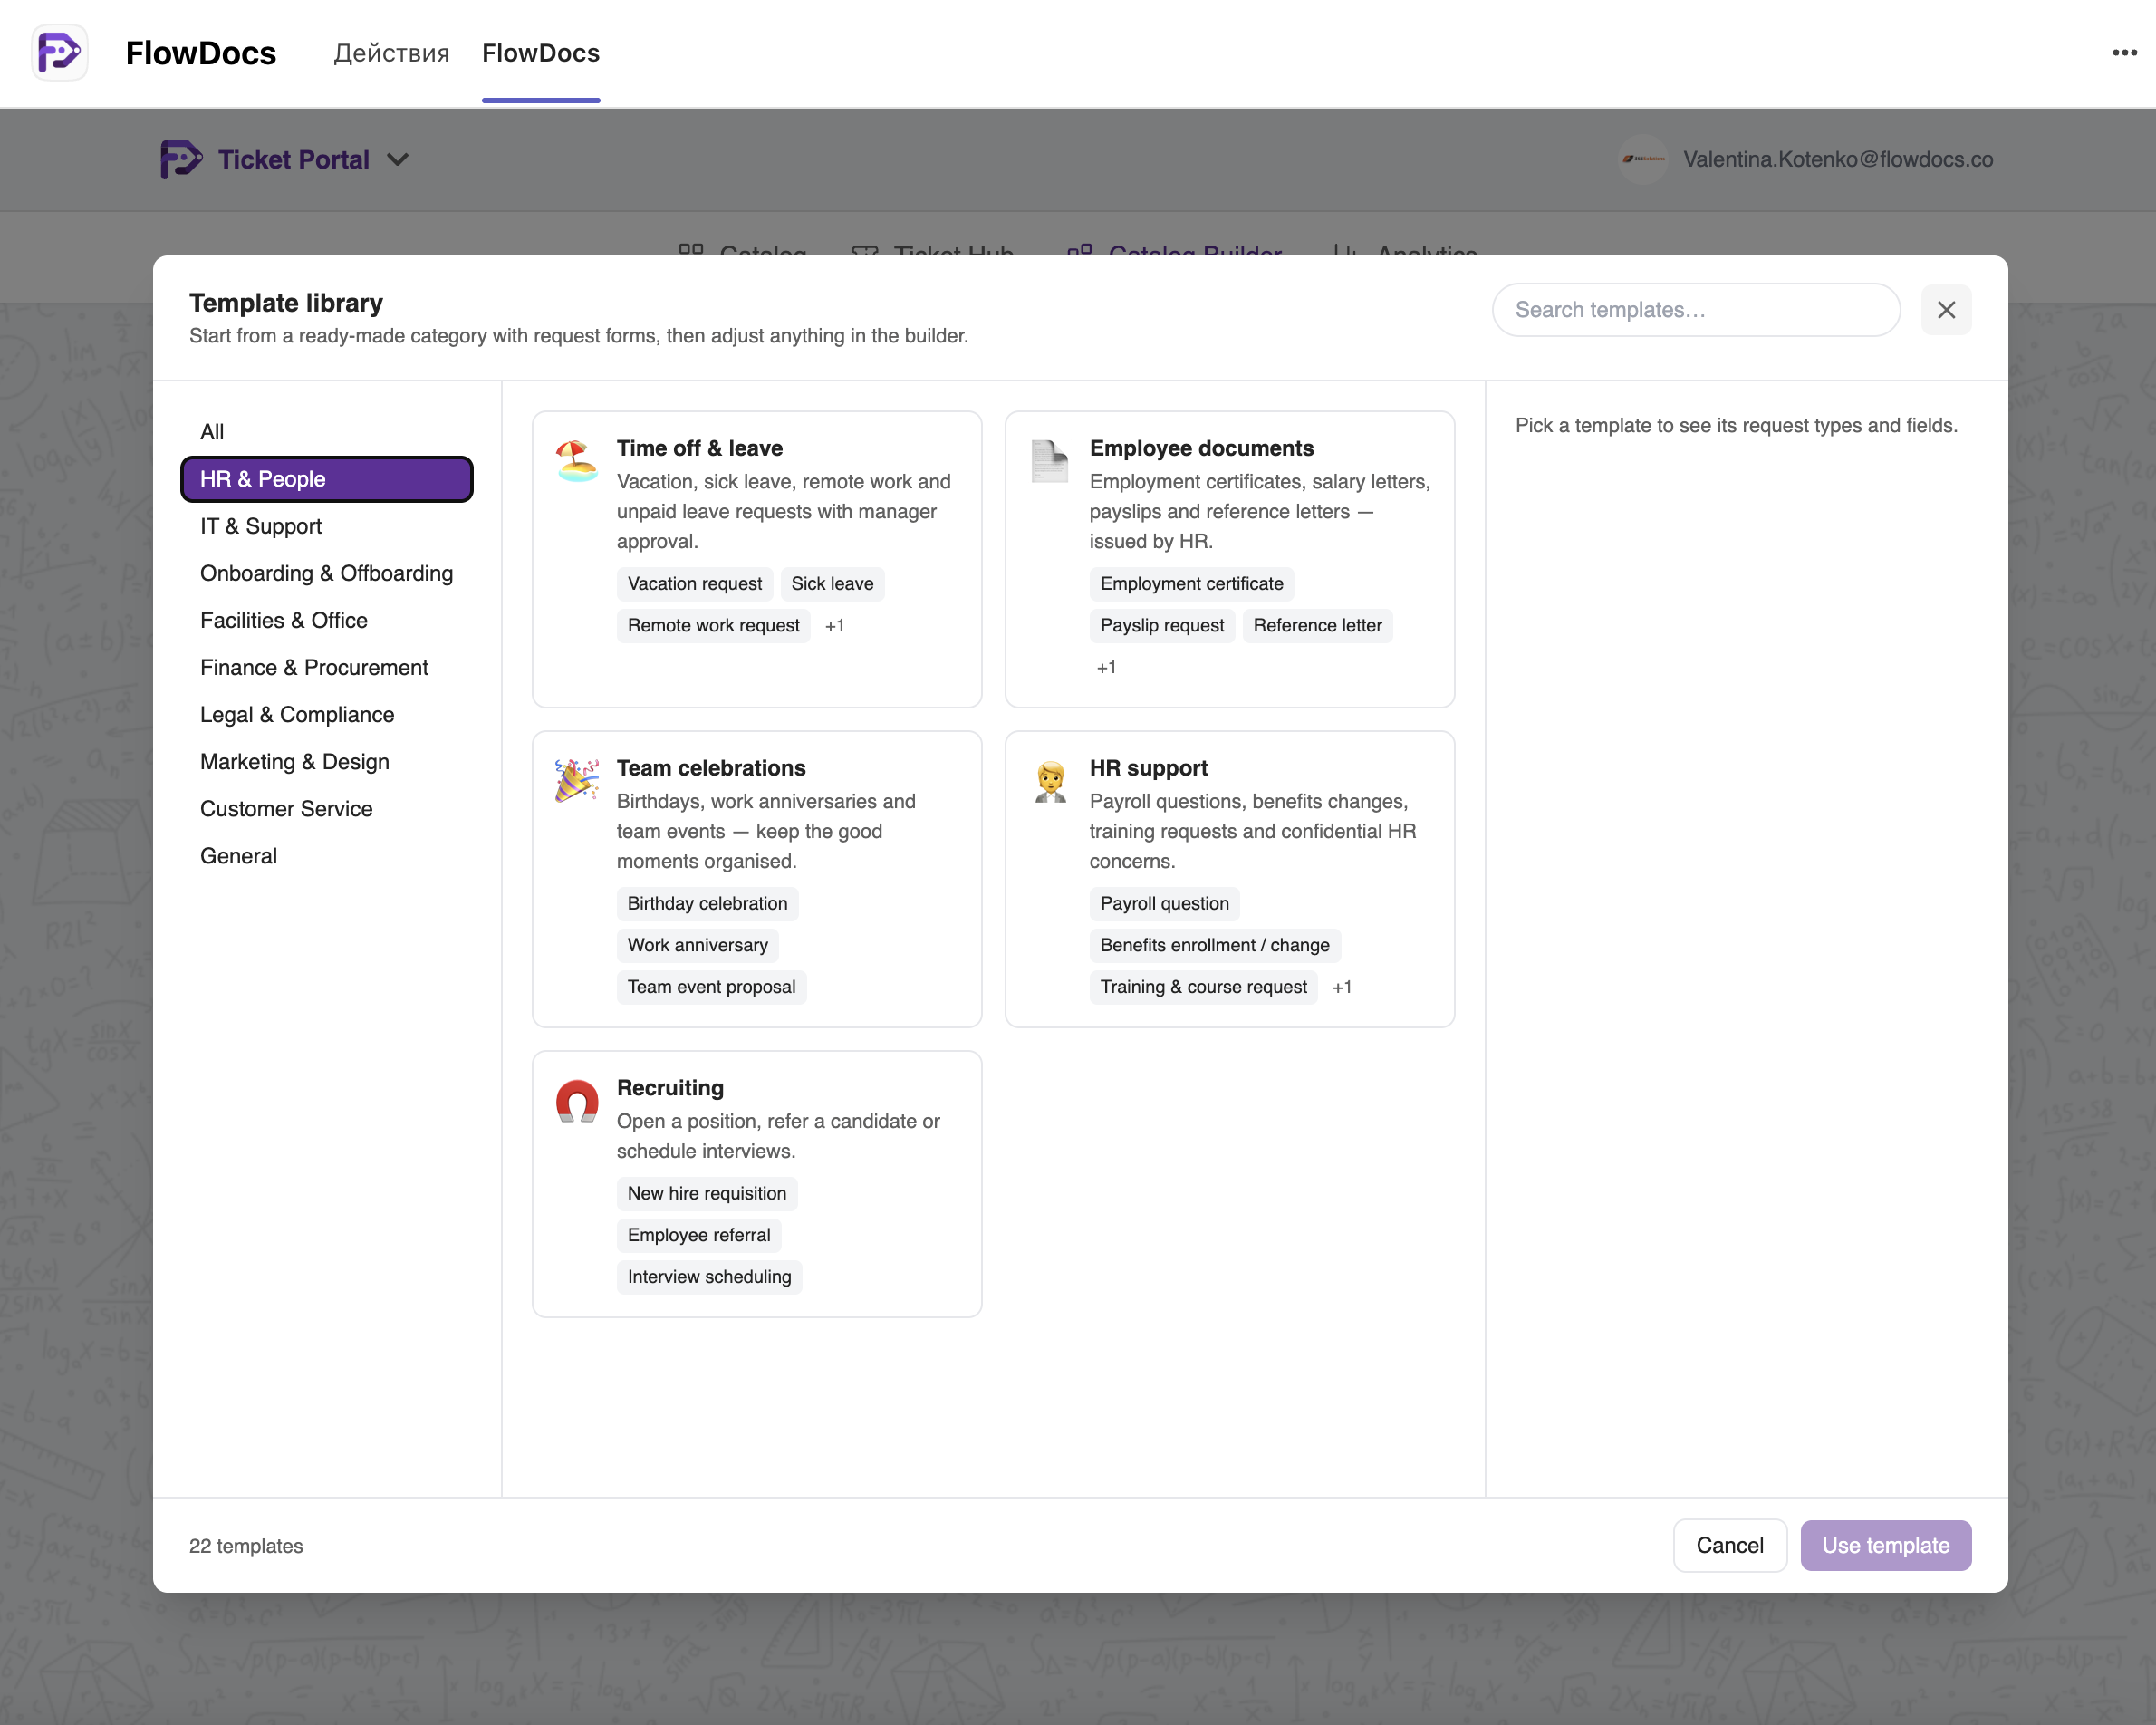Expand the Ticket Portal dropdown chevron
Screen dimensions: 2156x1725
pos(397,160)
